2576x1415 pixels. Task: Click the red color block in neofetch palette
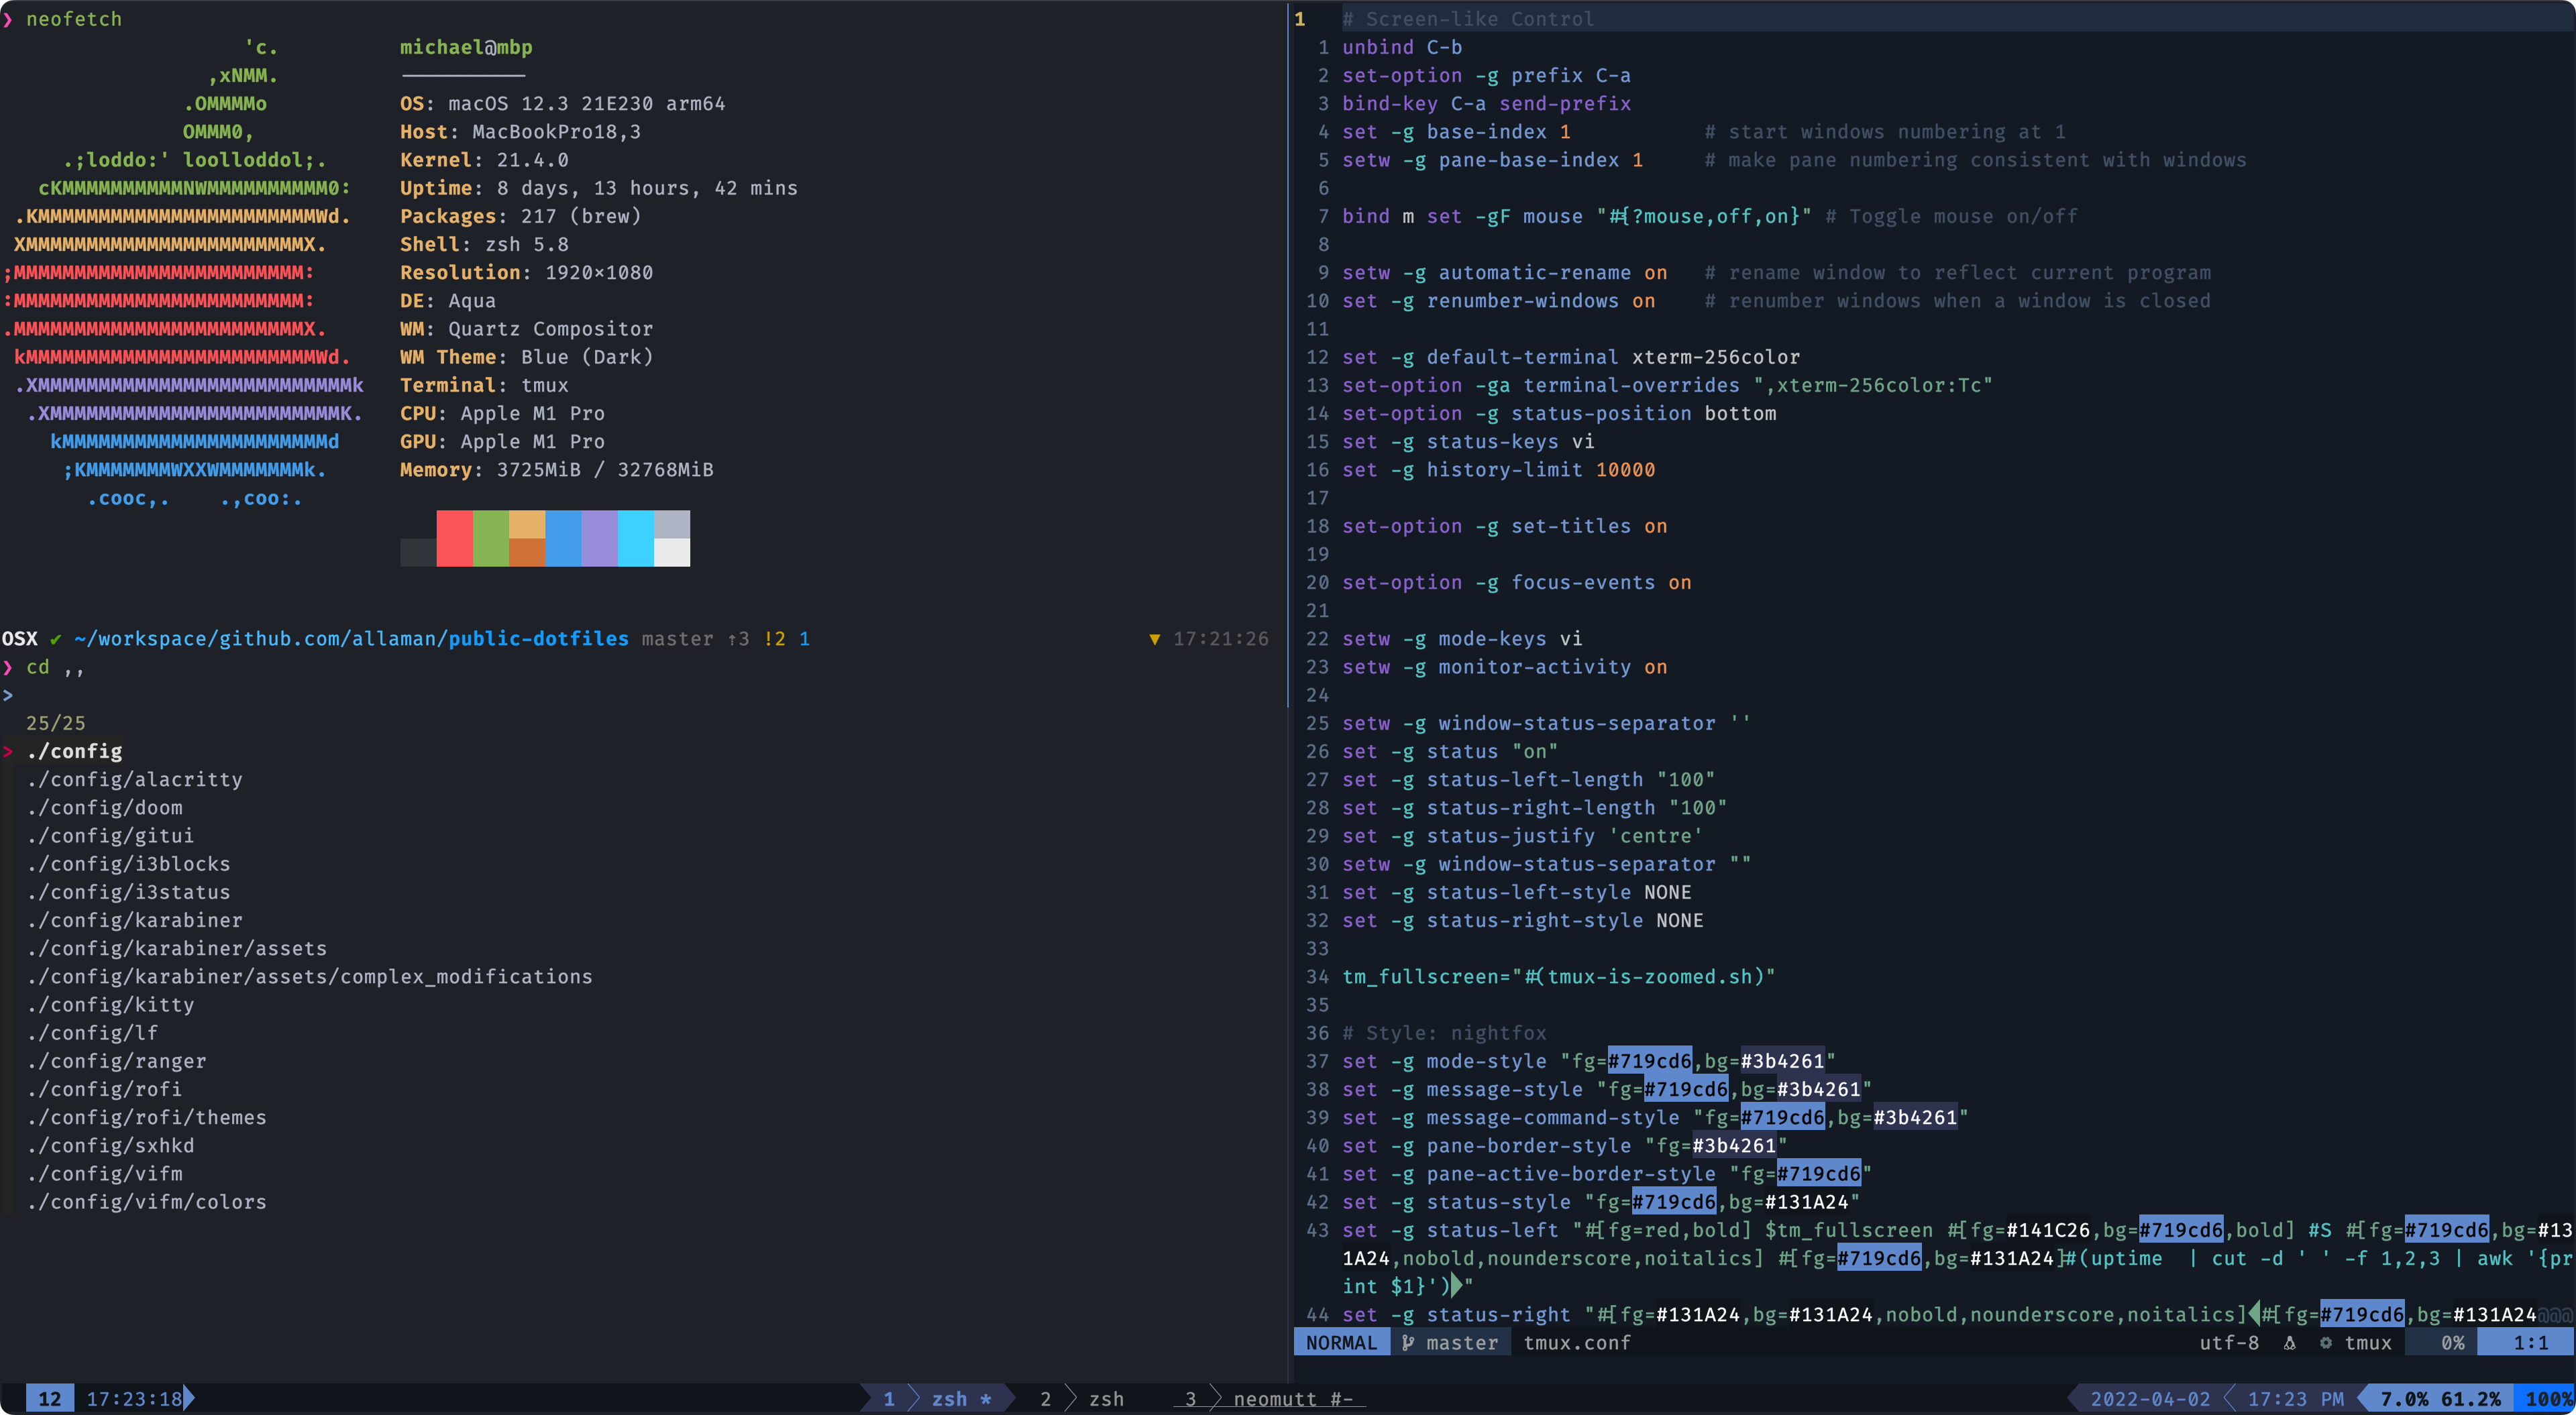[x=454, y=538]
